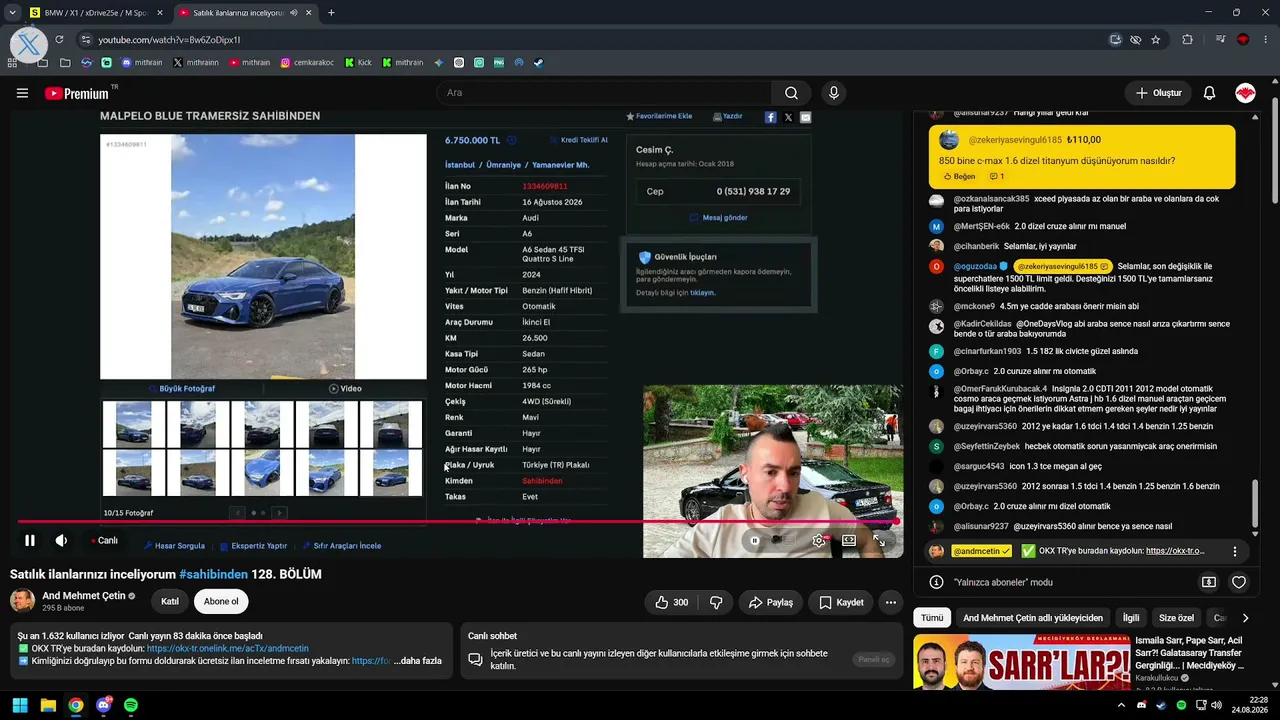The height and width of the screenshot is (720, 1280).
Task: Show hidden system tray icons
Action: [1121, 705]
